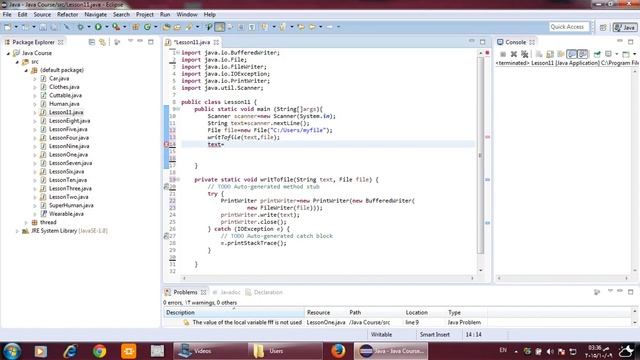
Task: Toggle folding of writToFile method
Action: [178, 180]
